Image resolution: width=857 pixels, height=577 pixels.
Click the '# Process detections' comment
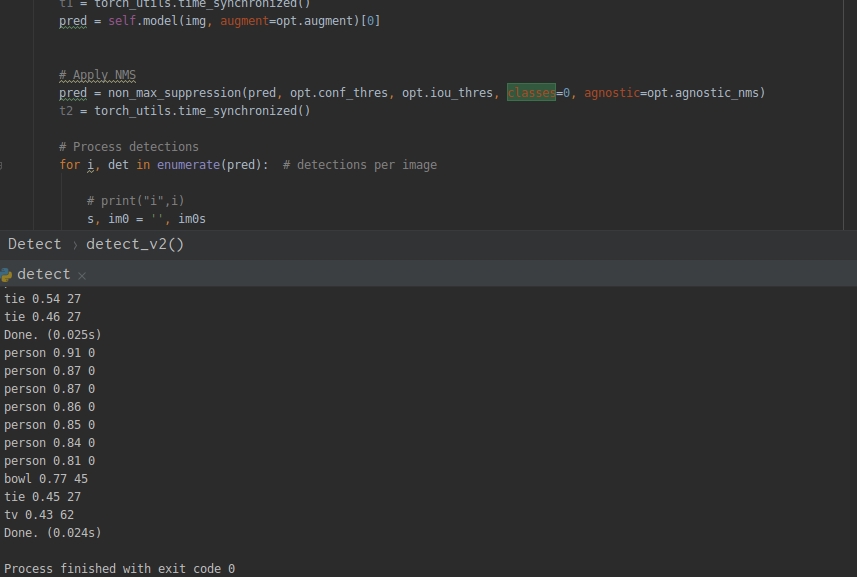[129, 147]
